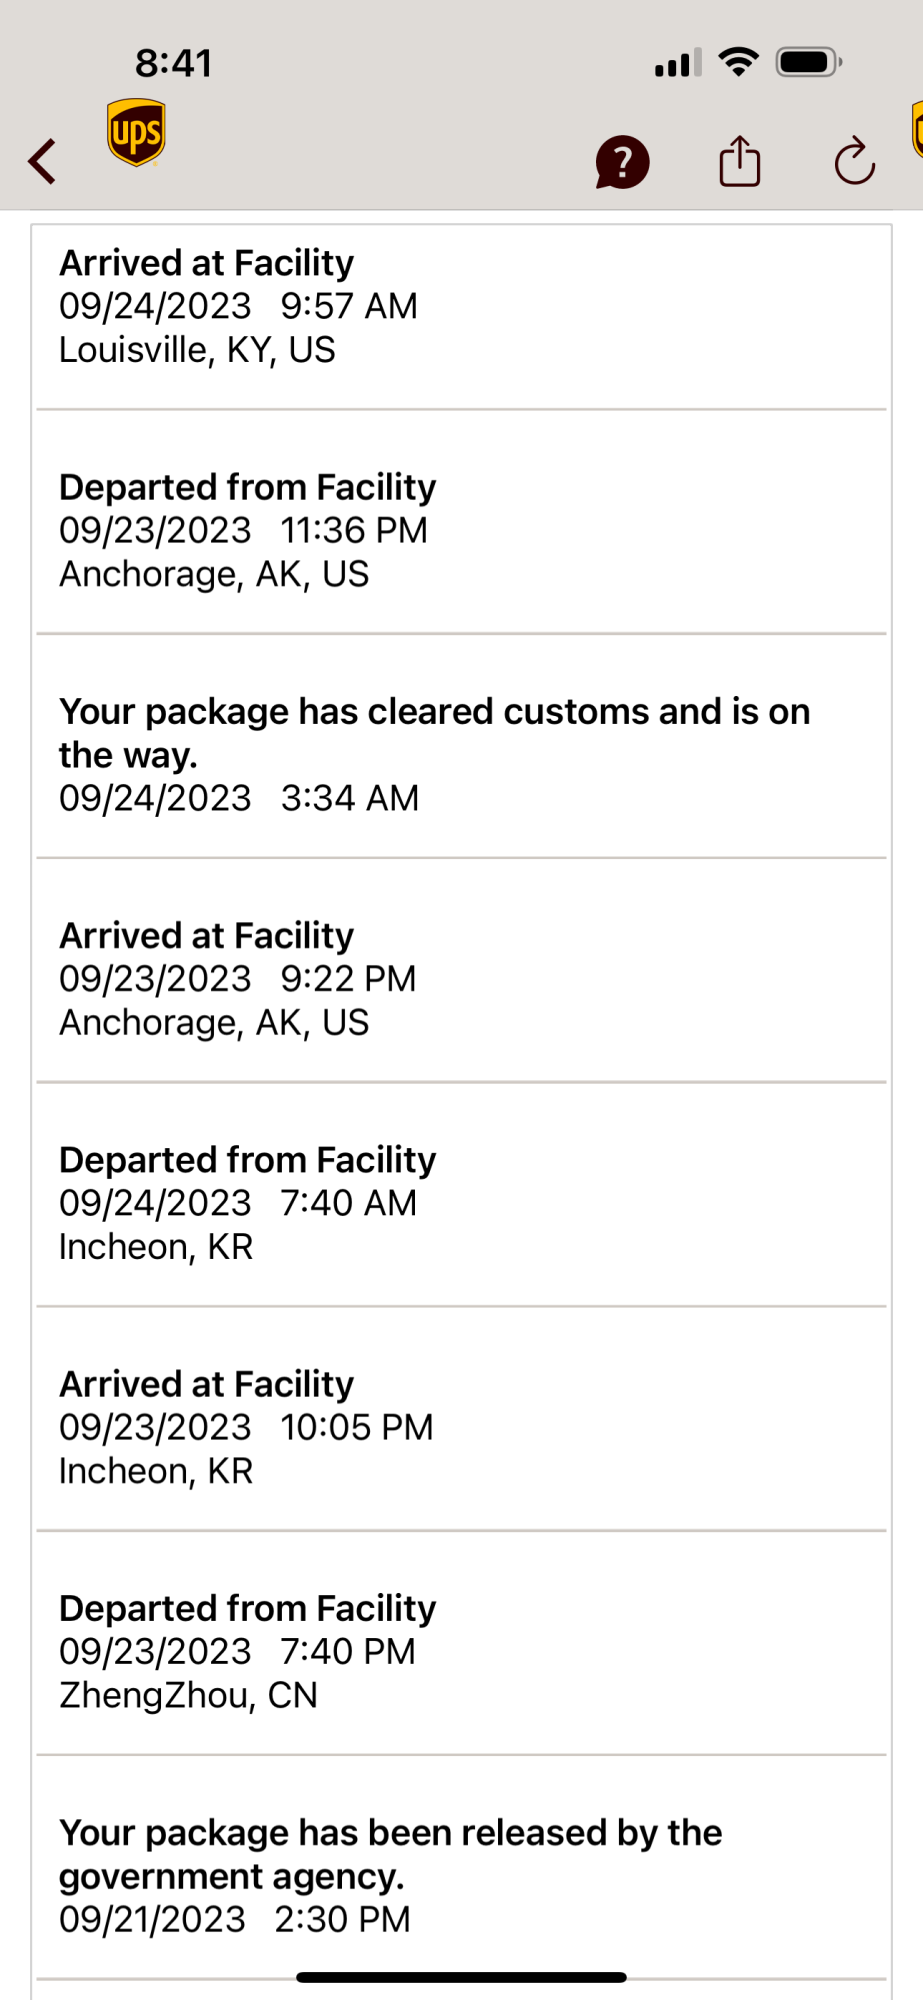Screen dimensions: 923x2000
Task: Select Departed from Facility Incheon entry
Action: pyautogui.click(x=461, y=1202)
